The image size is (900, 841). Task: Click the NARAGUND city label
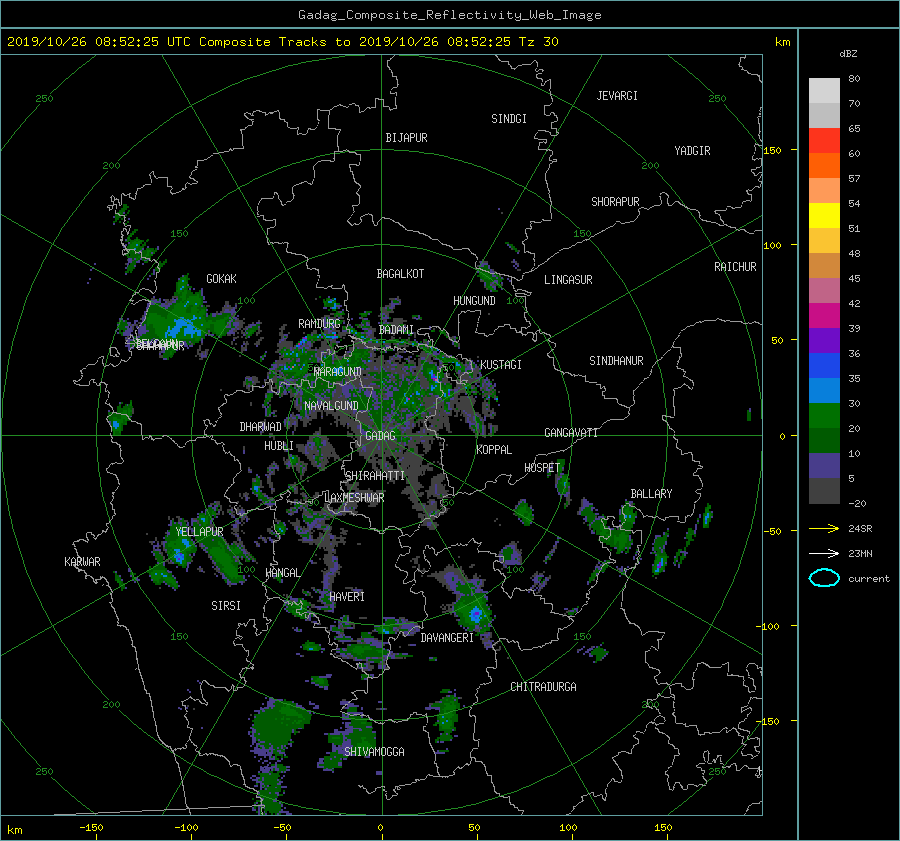(338, 372)
